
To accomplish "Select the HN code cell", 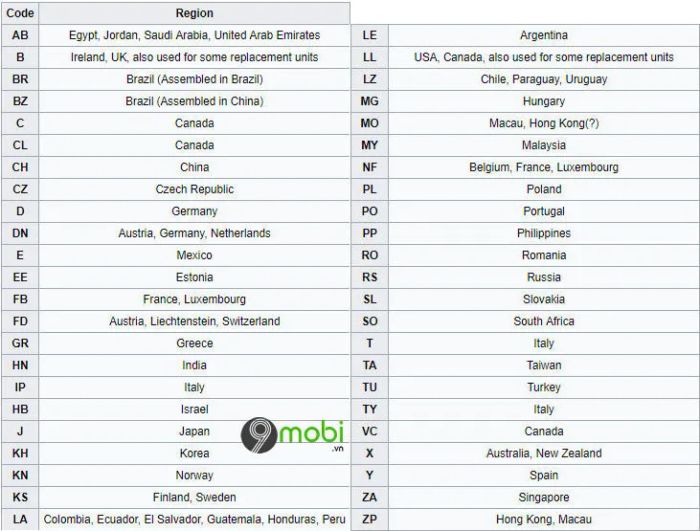I will point(20,365).
